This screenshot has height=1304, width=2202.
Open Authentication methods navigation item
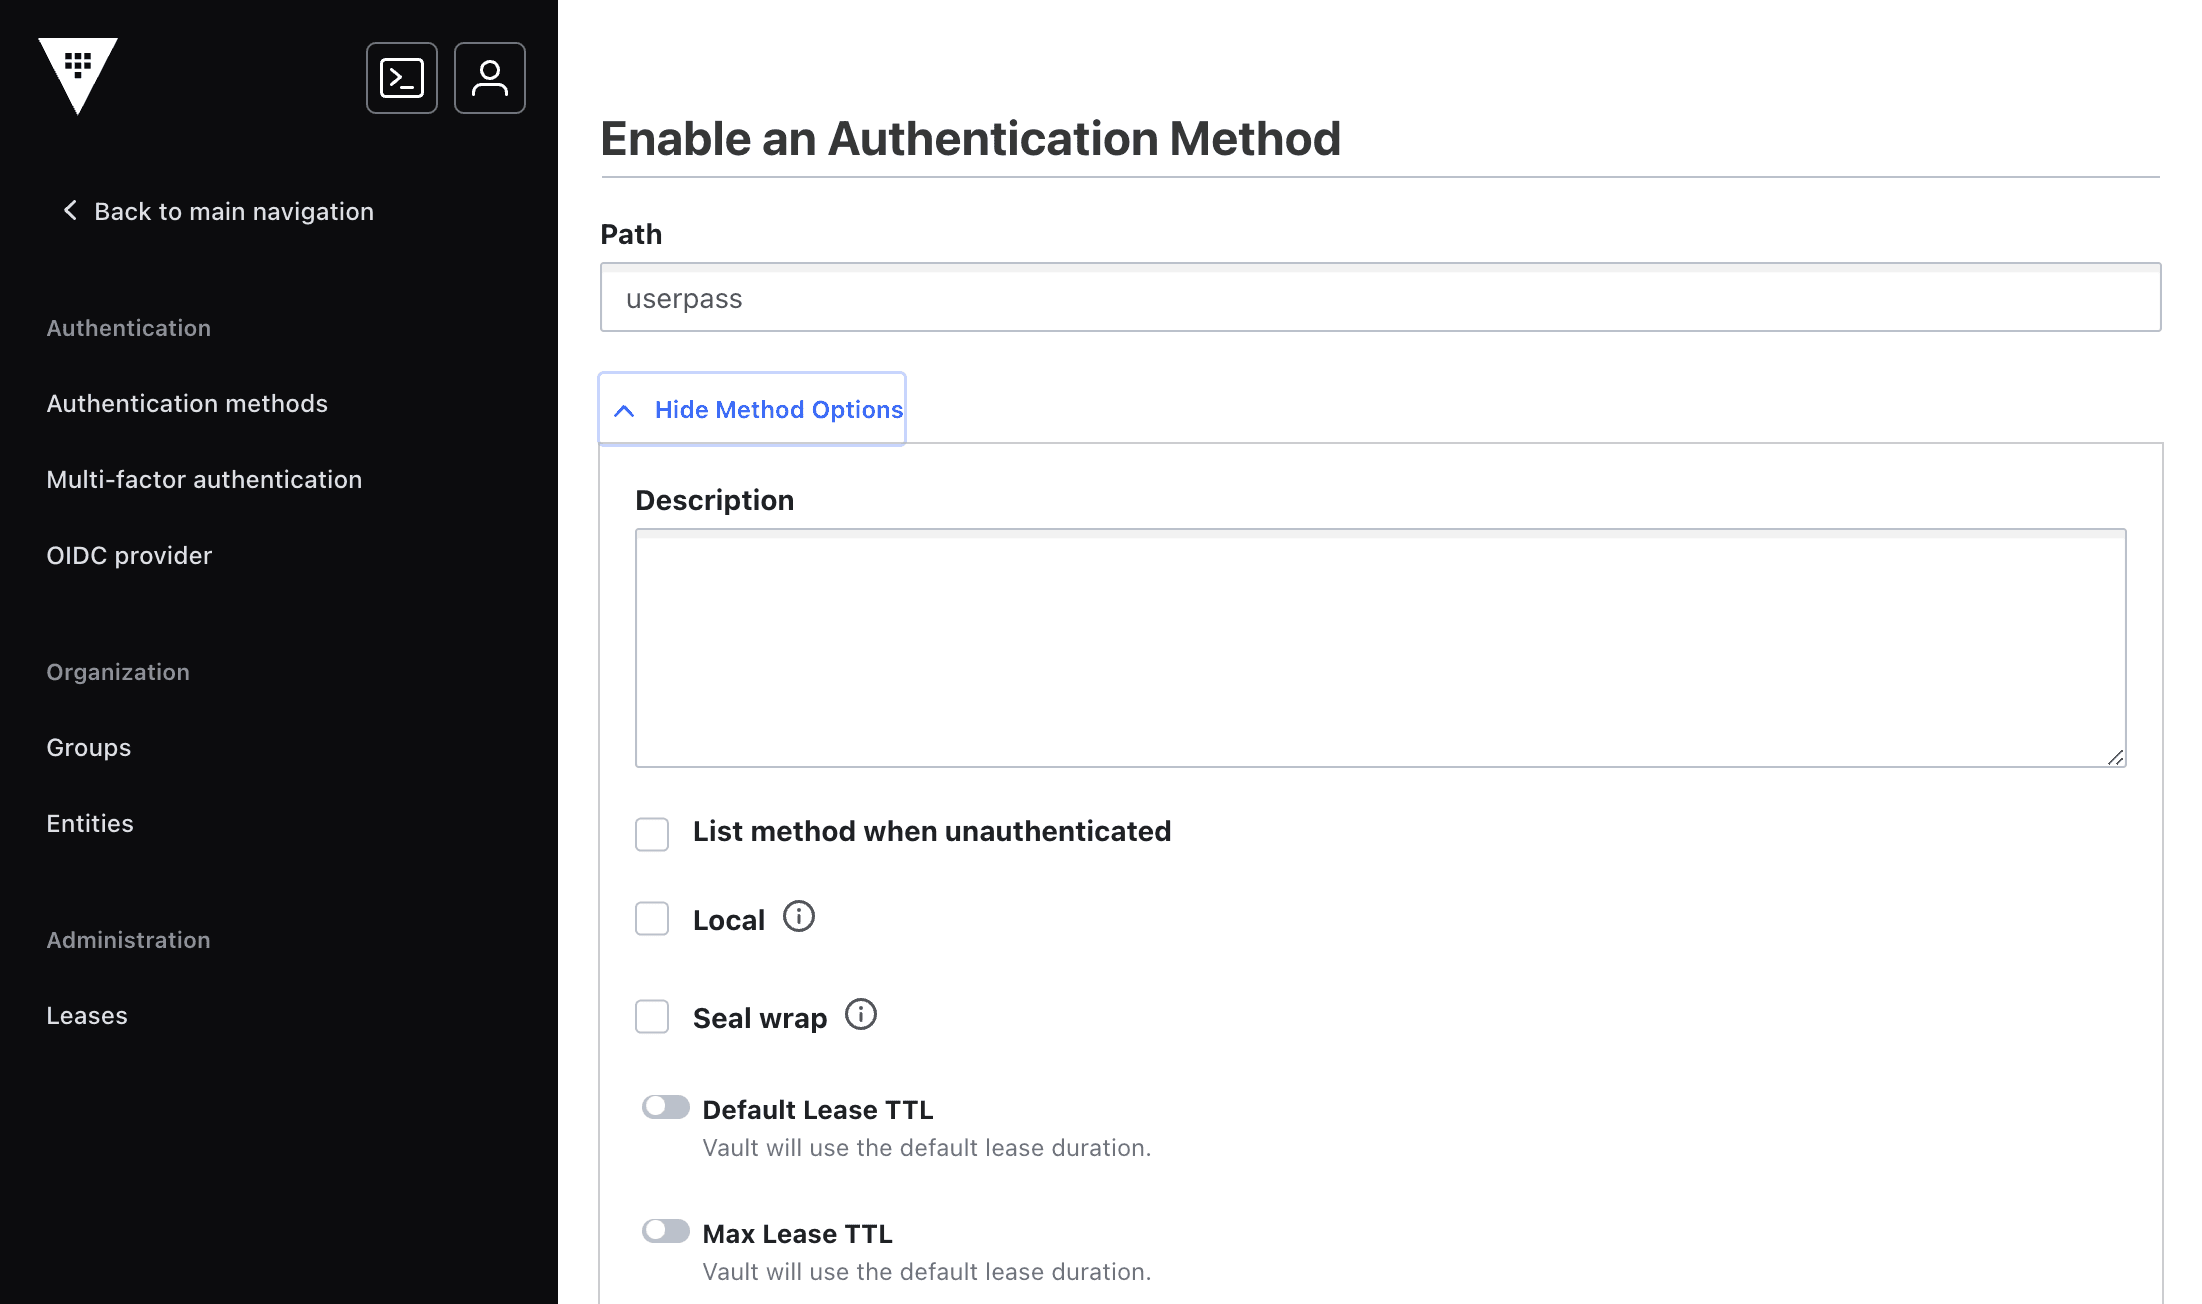pos(188,402)
